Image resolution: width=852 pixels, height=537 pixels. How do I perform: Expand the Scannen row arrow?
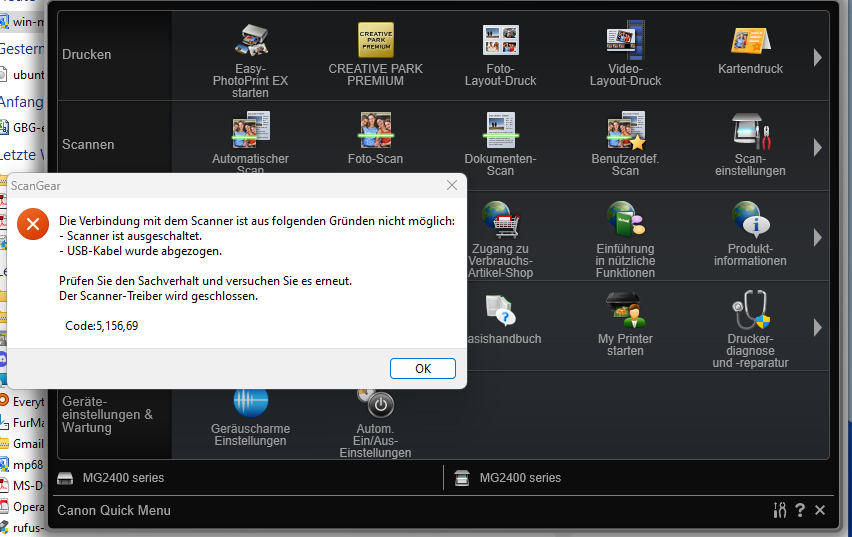818,147
